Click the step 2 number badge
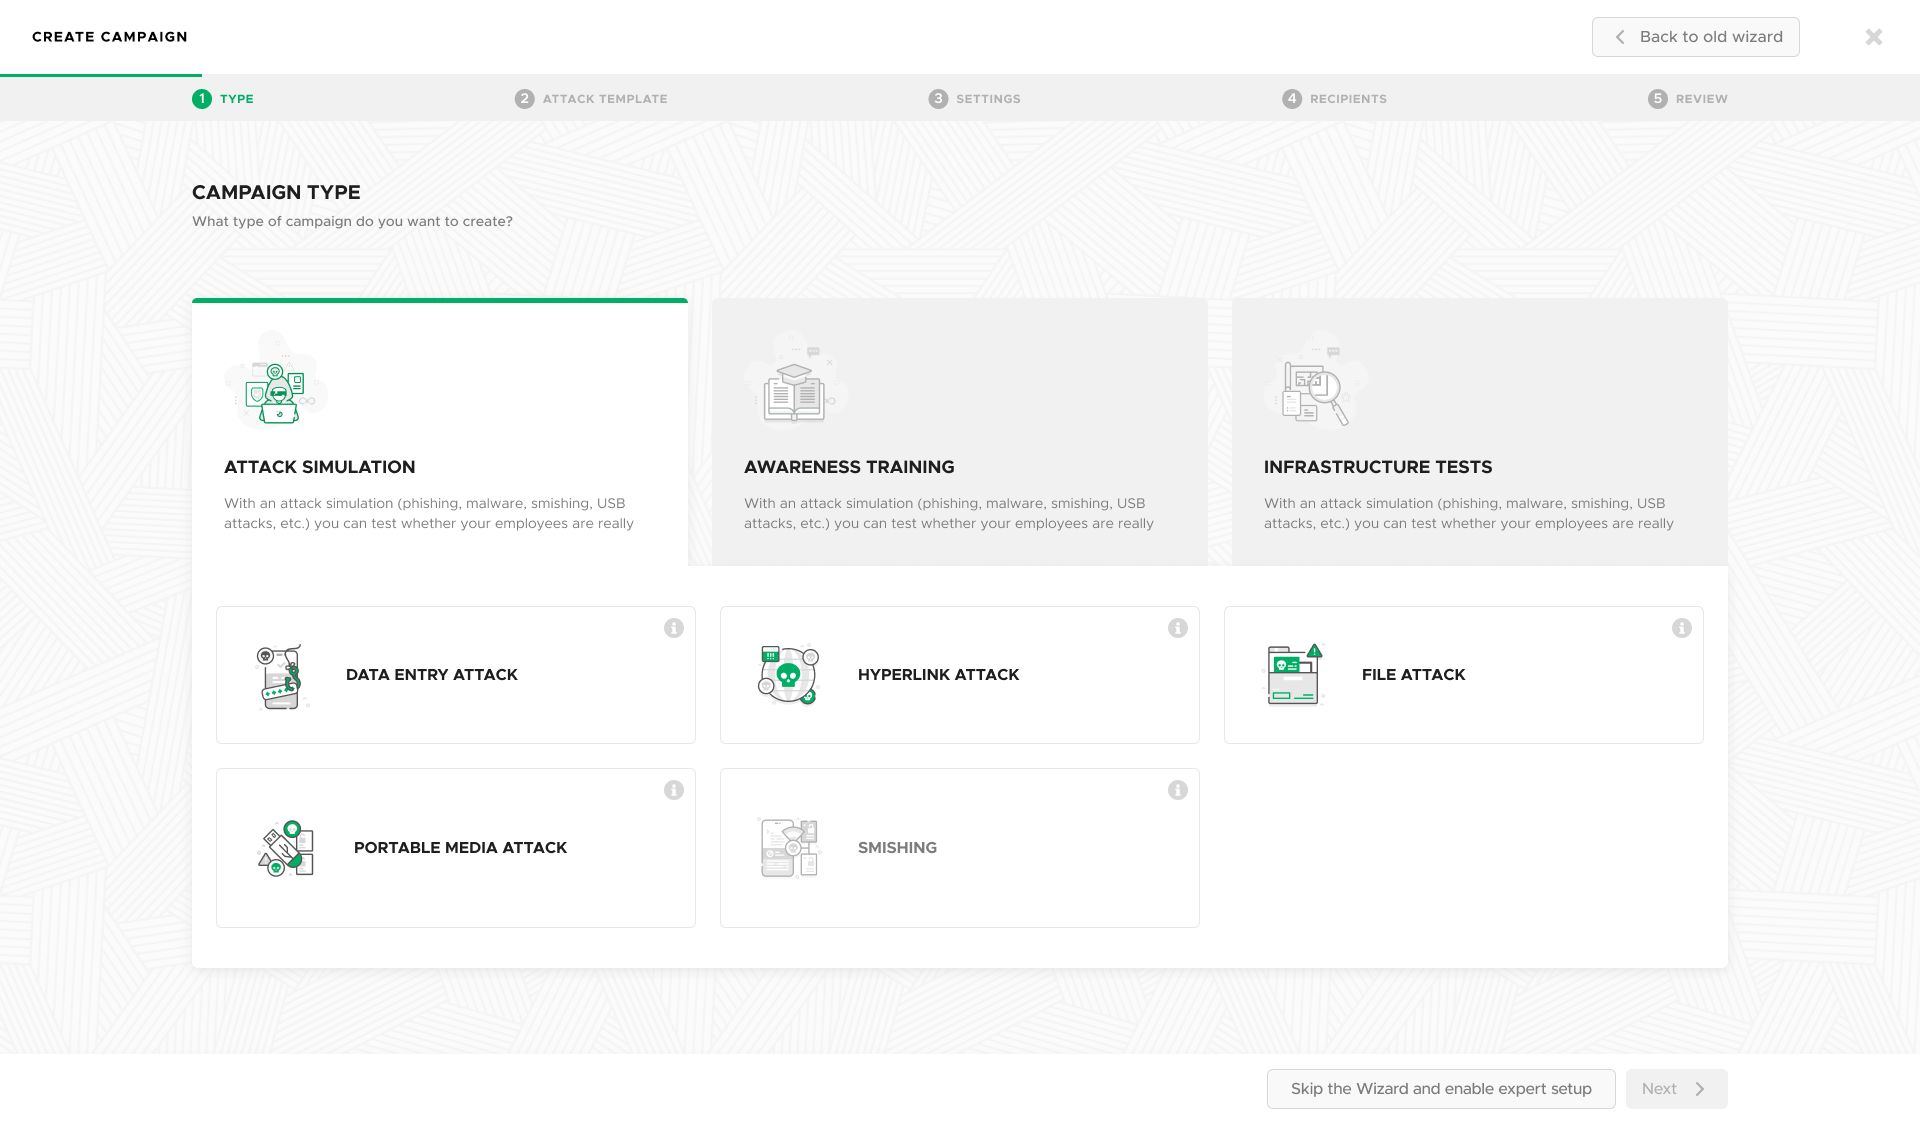This screenshot has height=1124, width=1920. pyautogui.click(x=525, y=99)
